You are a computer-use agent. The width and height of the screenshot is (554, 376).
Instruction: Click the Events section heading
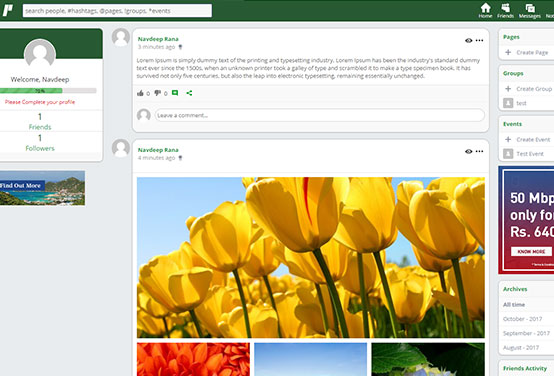pyautogui.click(x=512, y=124)
